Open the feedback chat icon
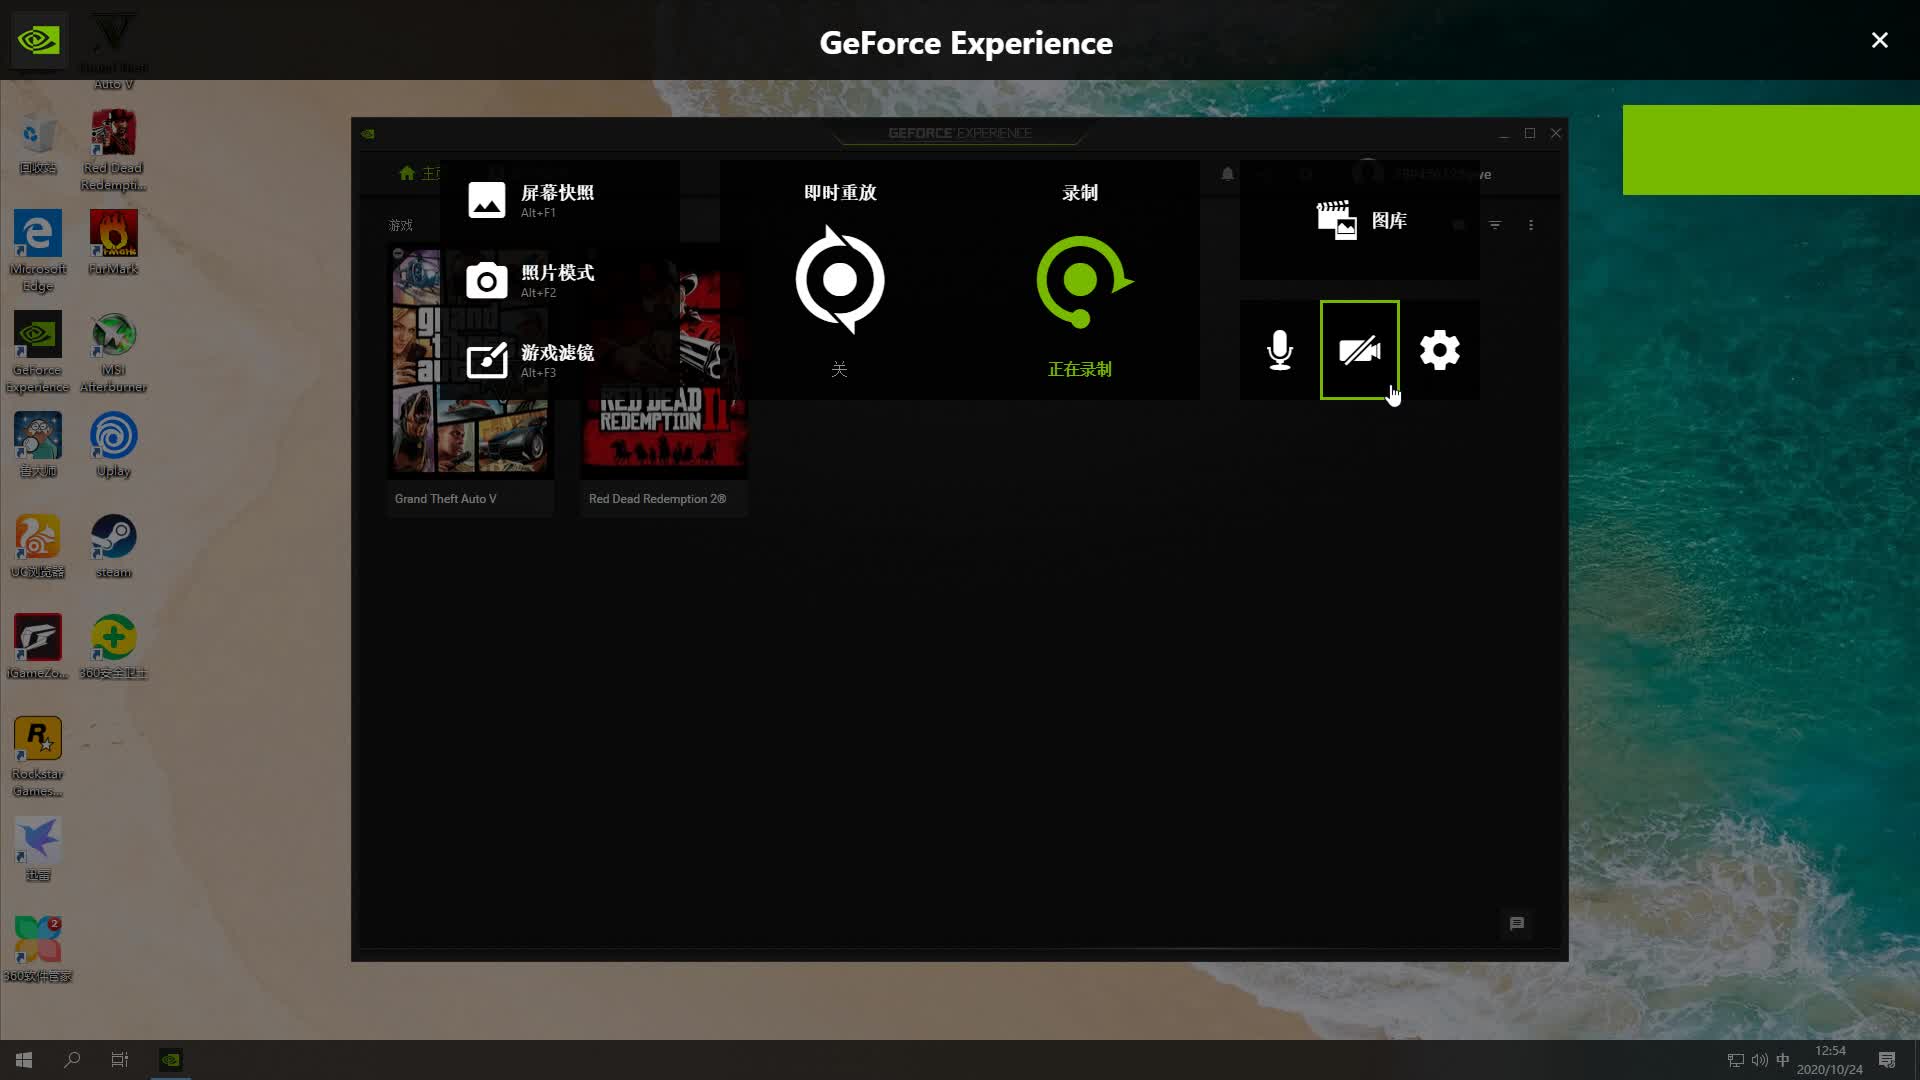 coord(1517,924)
